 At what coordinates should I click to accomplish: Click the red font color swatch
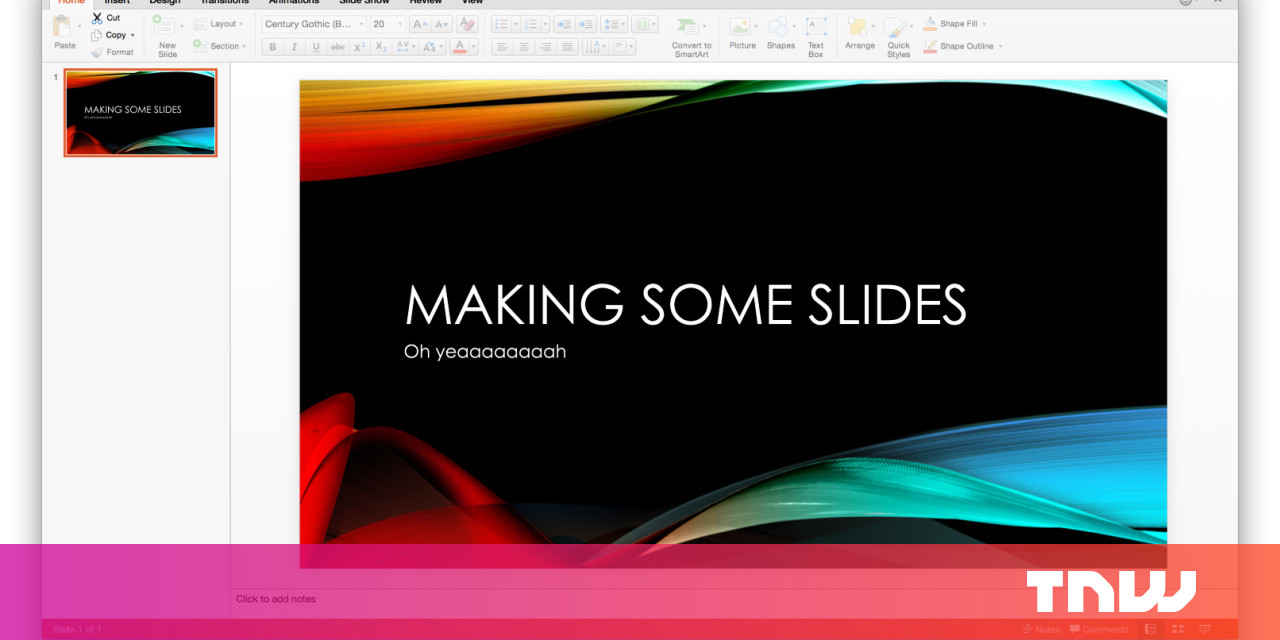[x=459, y=47]
